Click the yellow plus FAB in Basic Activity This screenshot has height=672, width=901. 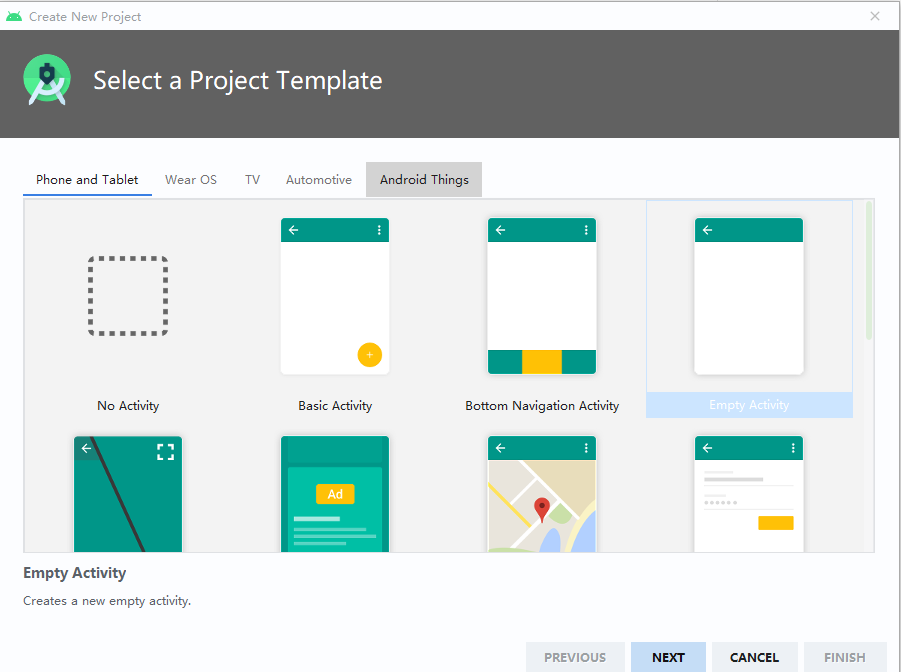tap(369, 355)
